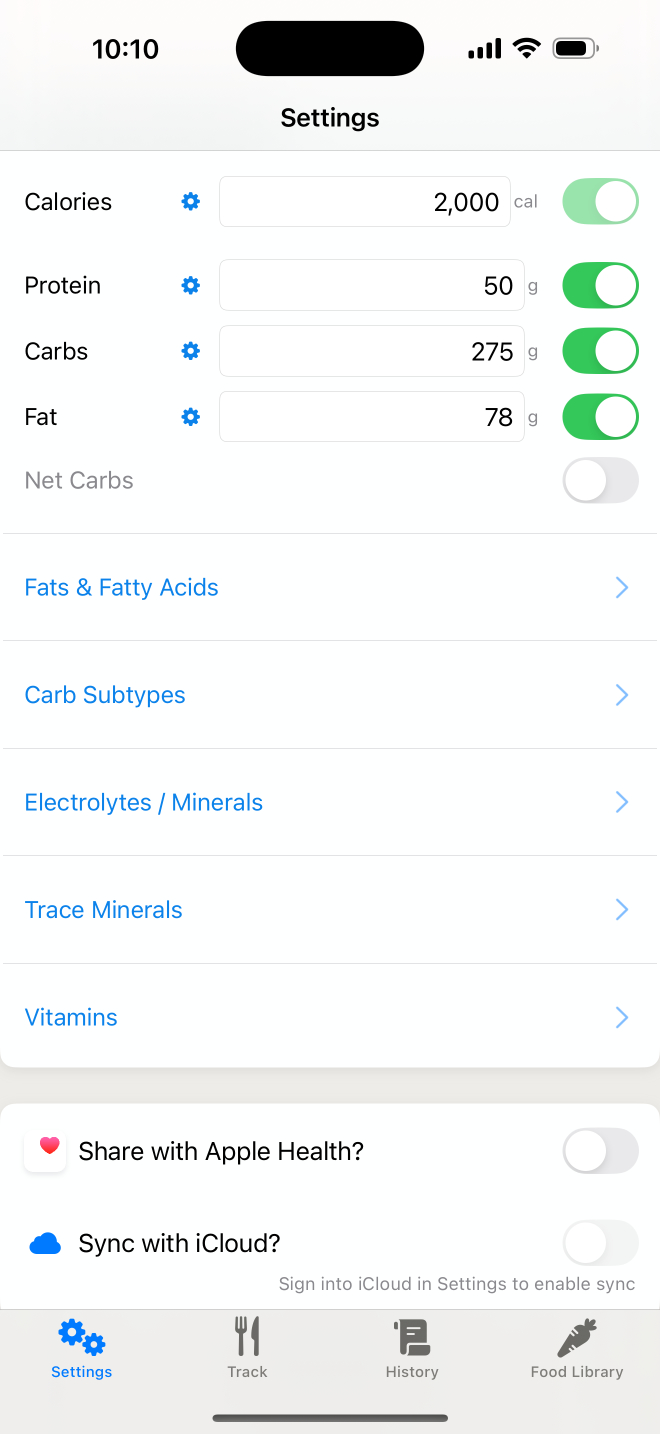Select the Settings tab in bottom bar
The image size is (660, 1434).
coord(82,1348)
